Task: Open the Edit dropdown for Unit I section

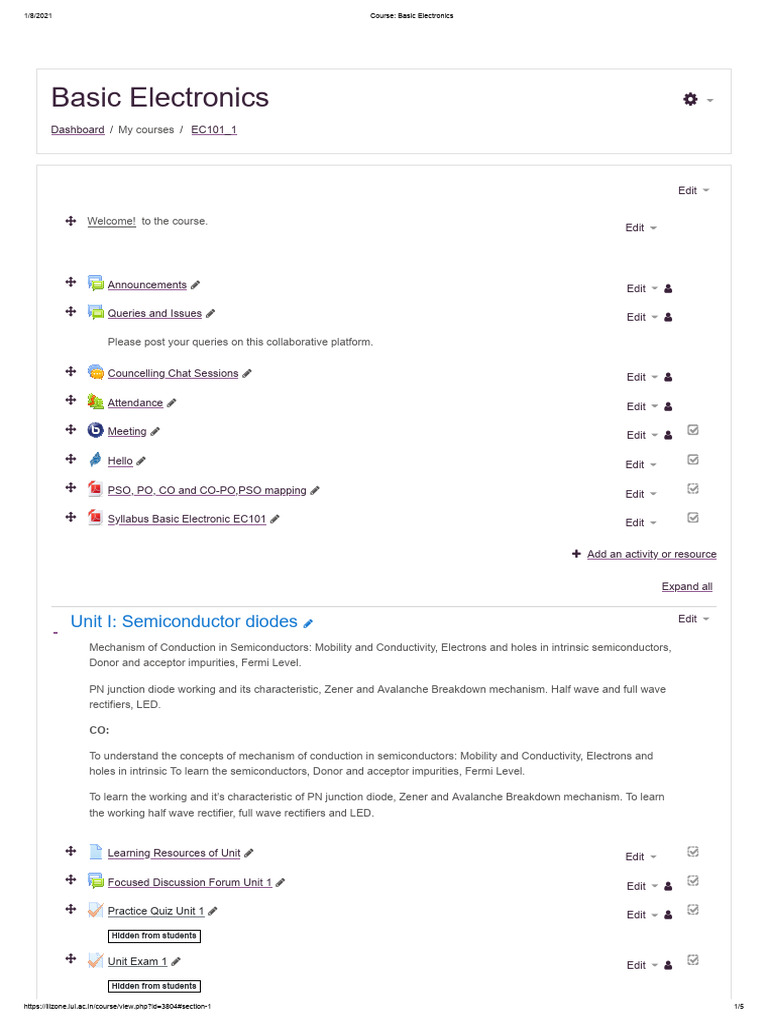Action: point(693,619)
